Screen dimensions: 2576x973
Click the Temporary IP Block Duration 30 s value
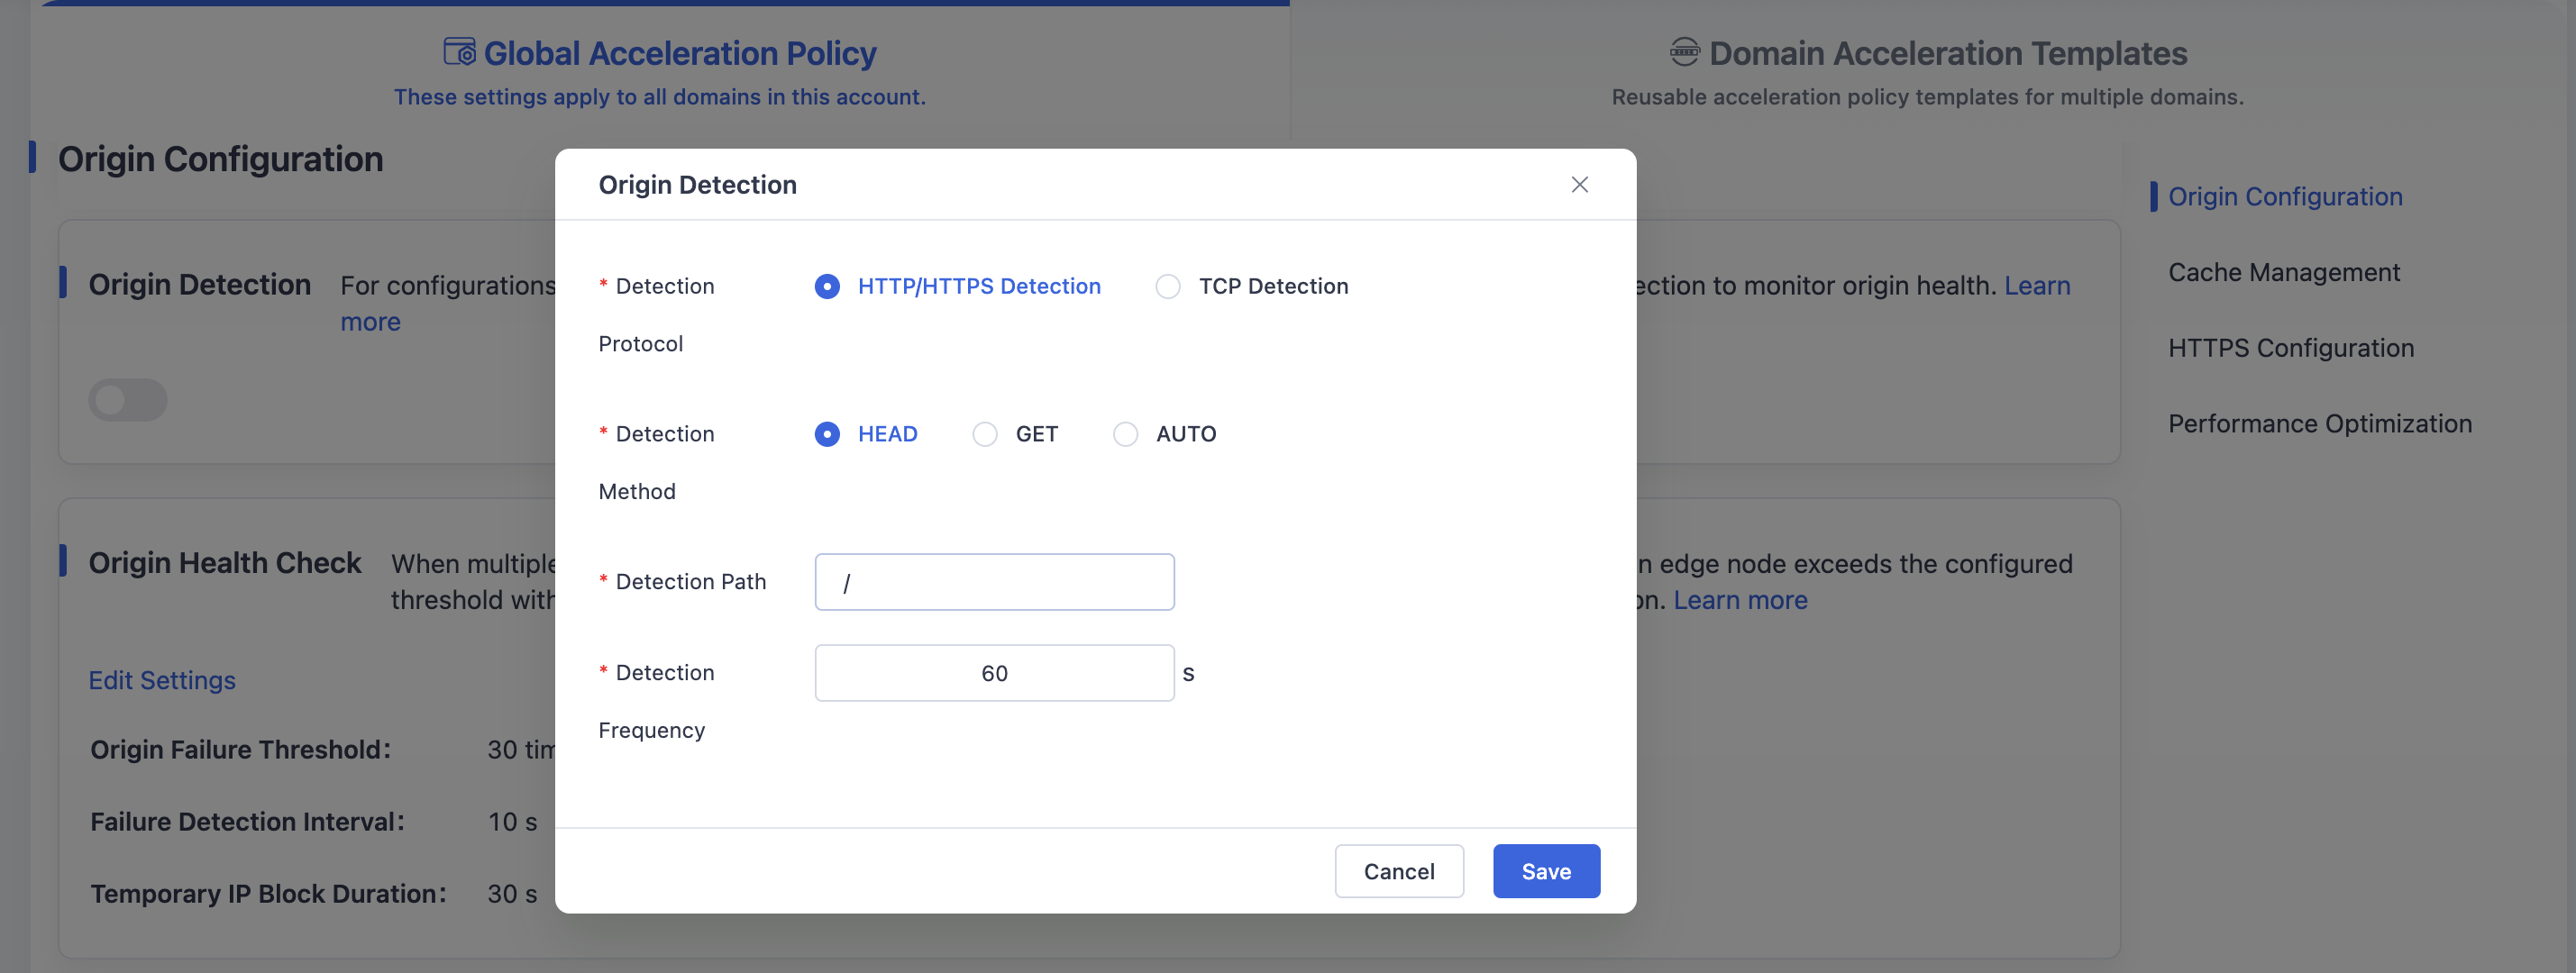512,894
